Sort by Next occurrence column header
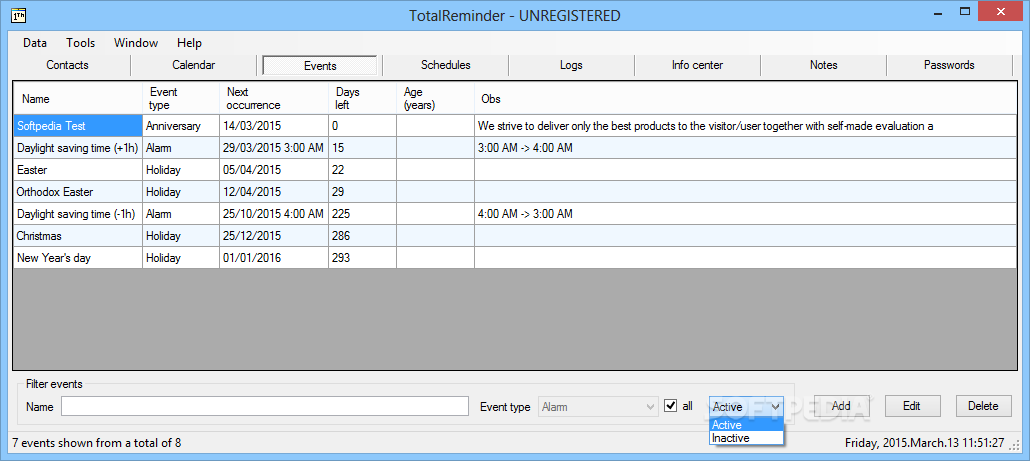1030x461 pixels. [x=275, y=99]
